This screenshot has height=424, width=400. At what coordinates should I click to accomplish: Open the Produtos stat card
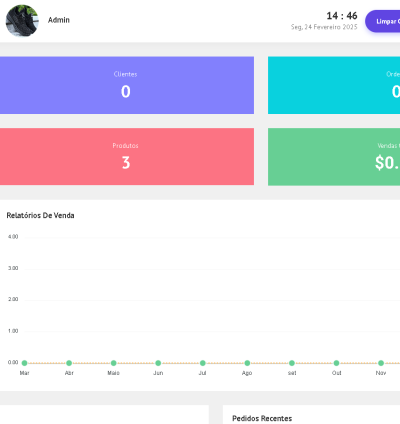127,157
